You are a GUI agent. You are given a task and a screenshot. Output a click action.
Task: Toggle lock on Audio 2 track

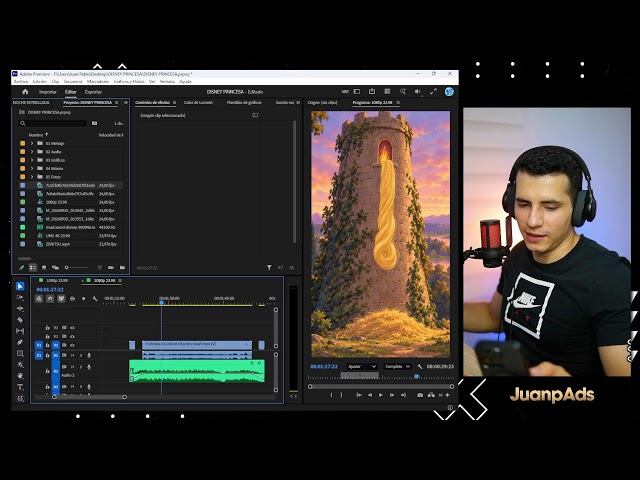tap(47, 371)
